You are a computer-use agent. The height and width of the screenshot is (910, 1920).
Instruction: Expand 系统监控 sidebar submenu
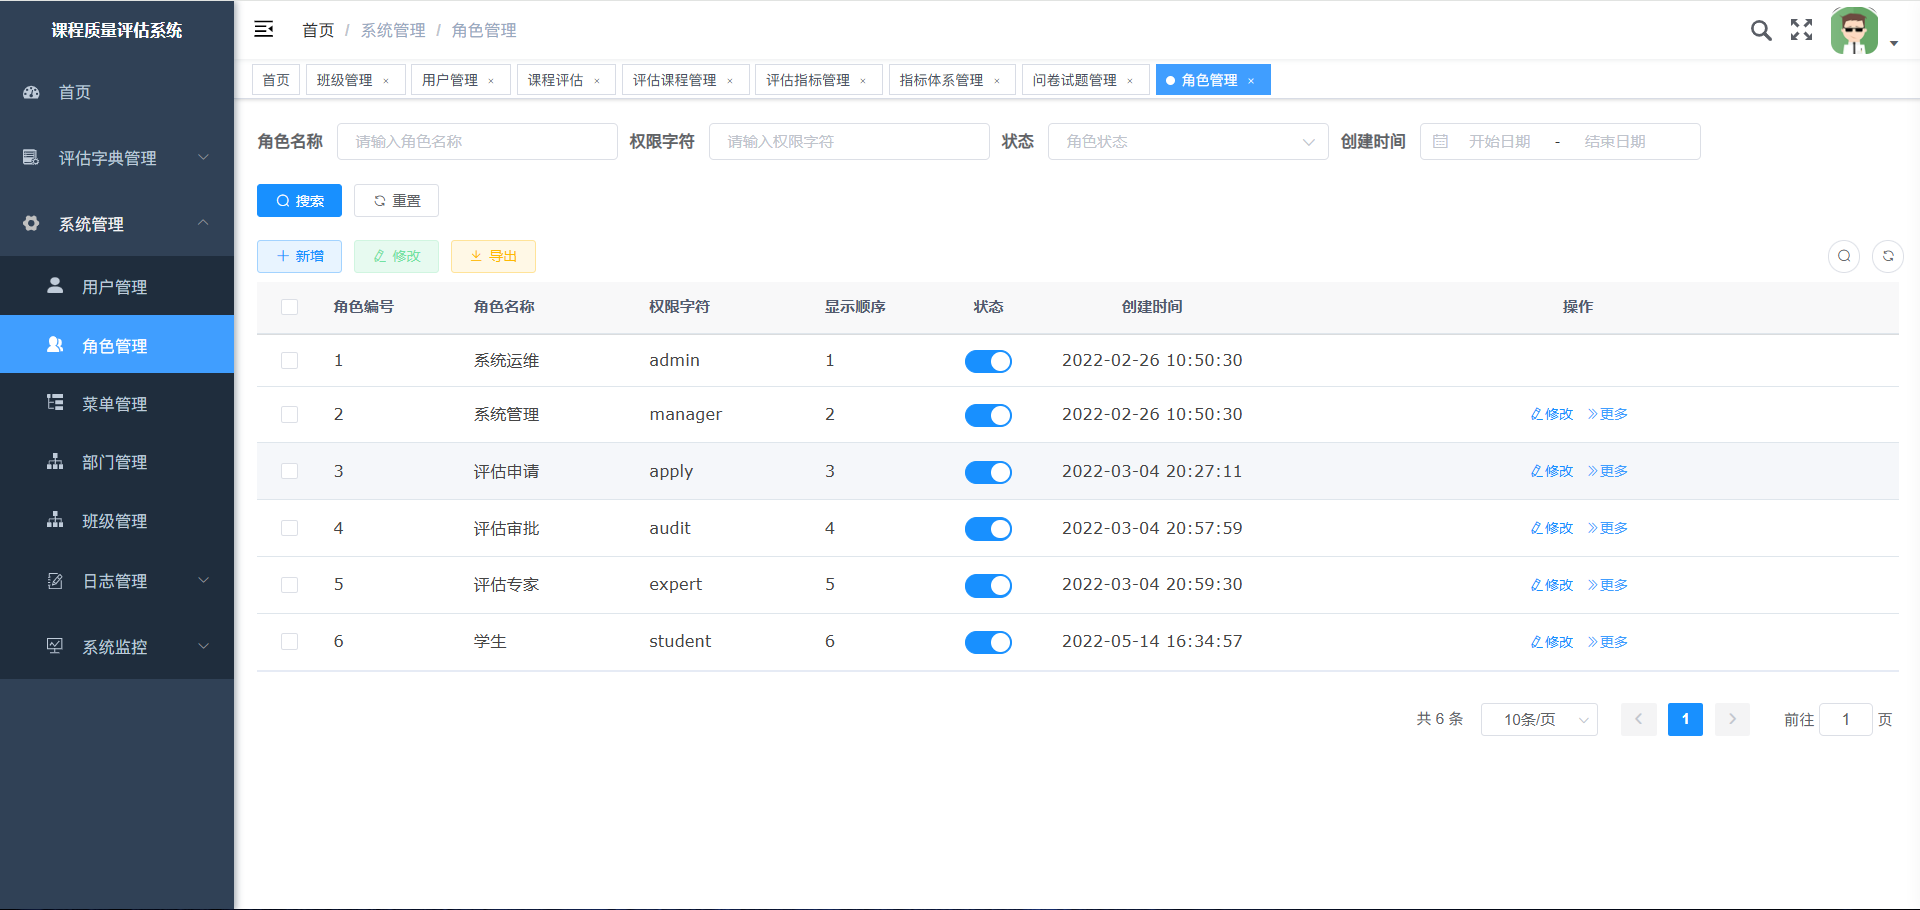[x=203, y=646]
